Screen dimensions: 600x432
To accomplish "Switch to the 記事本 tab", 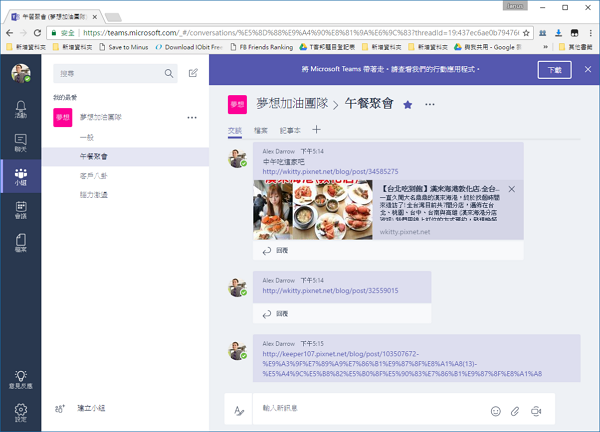I will tap(290, 130).
